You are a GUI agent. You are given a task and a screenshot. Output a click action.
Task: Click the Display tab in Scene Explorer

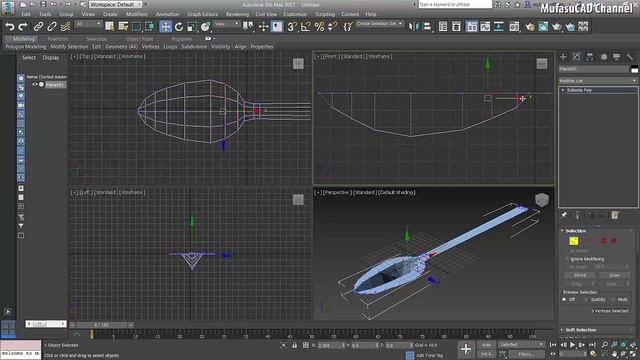pyautogui.click(x=51, y=58)
